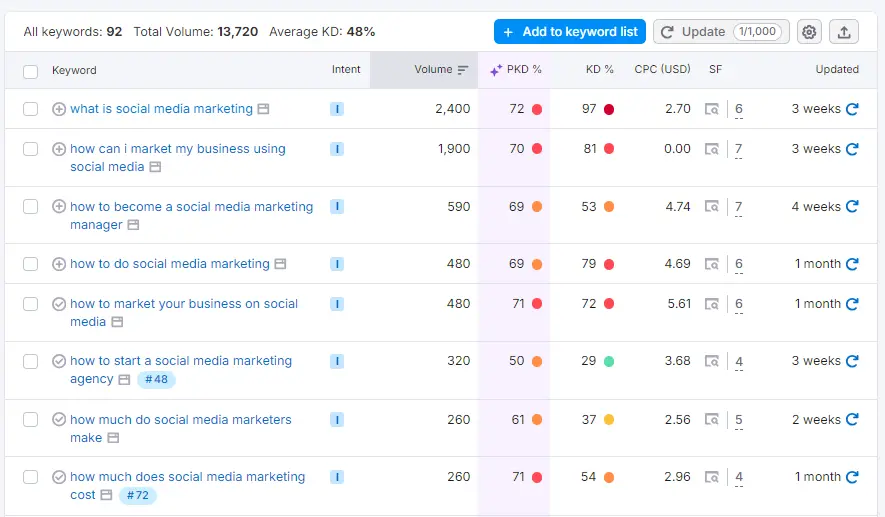Click the Intent badge for 'how can i market my business'

pyautogui.click(x=337, y=149)
